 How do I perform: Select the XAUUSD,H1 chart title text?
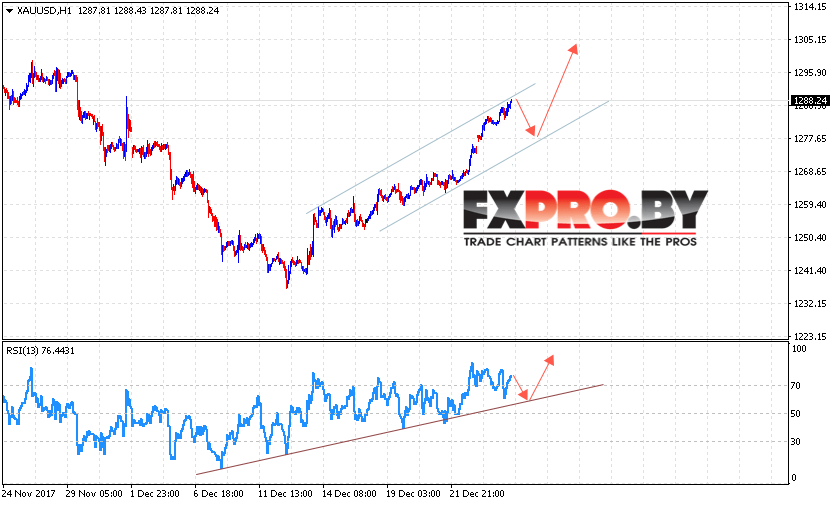click(x=44, y=11)
